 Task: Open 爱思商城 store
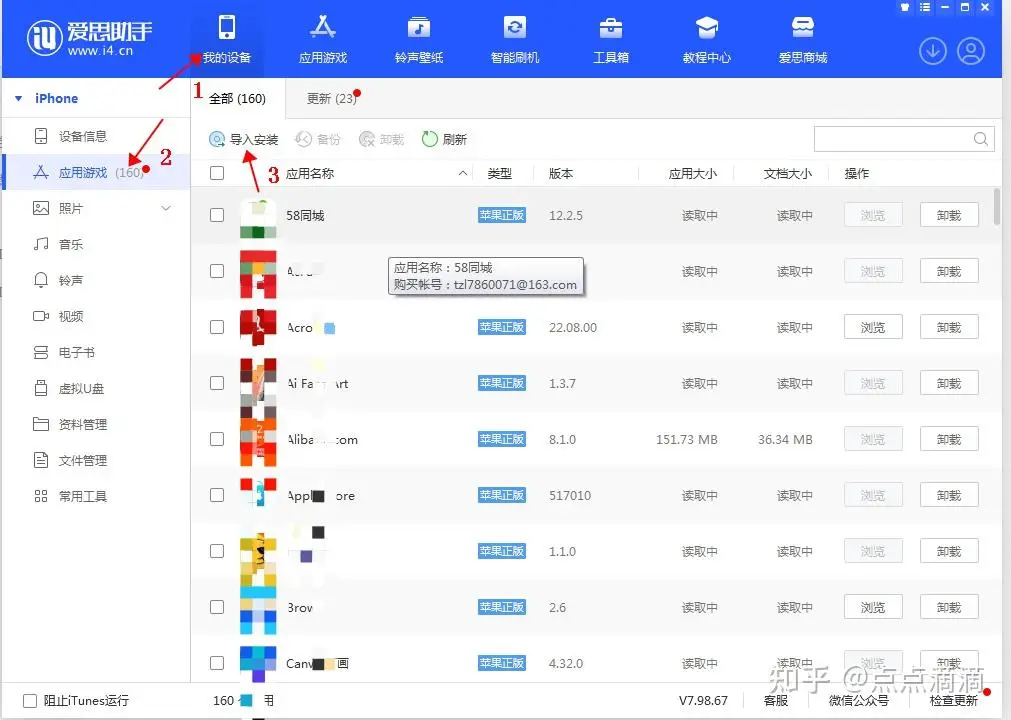click(803, 39)
